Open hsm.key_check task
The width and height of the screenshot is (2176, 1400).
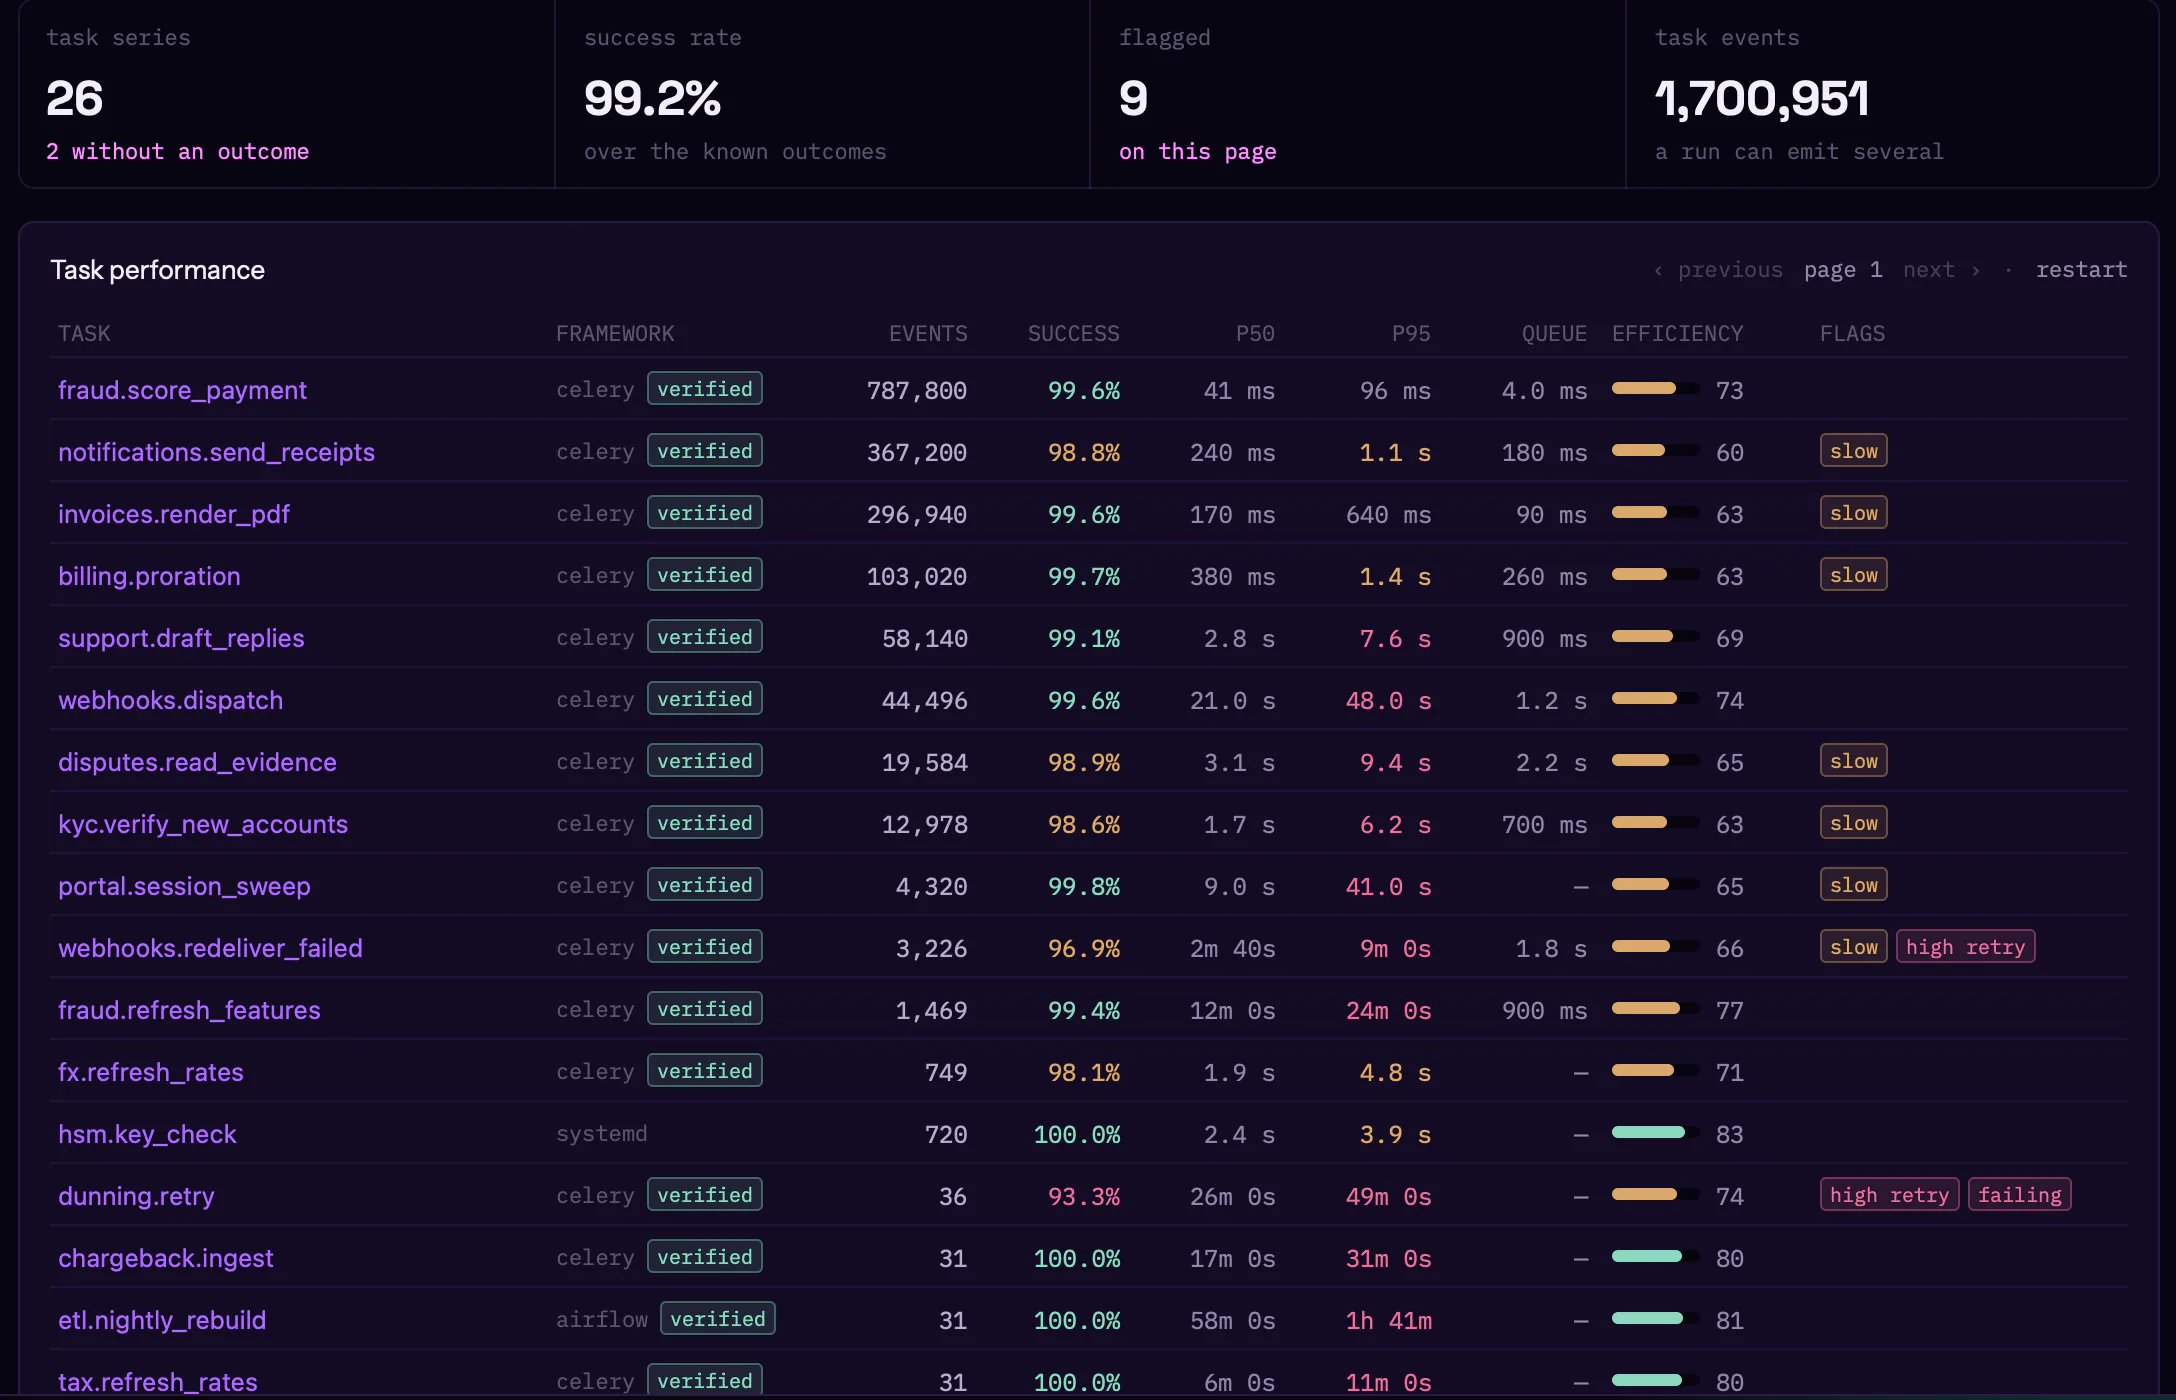(x=147, y=1134)
